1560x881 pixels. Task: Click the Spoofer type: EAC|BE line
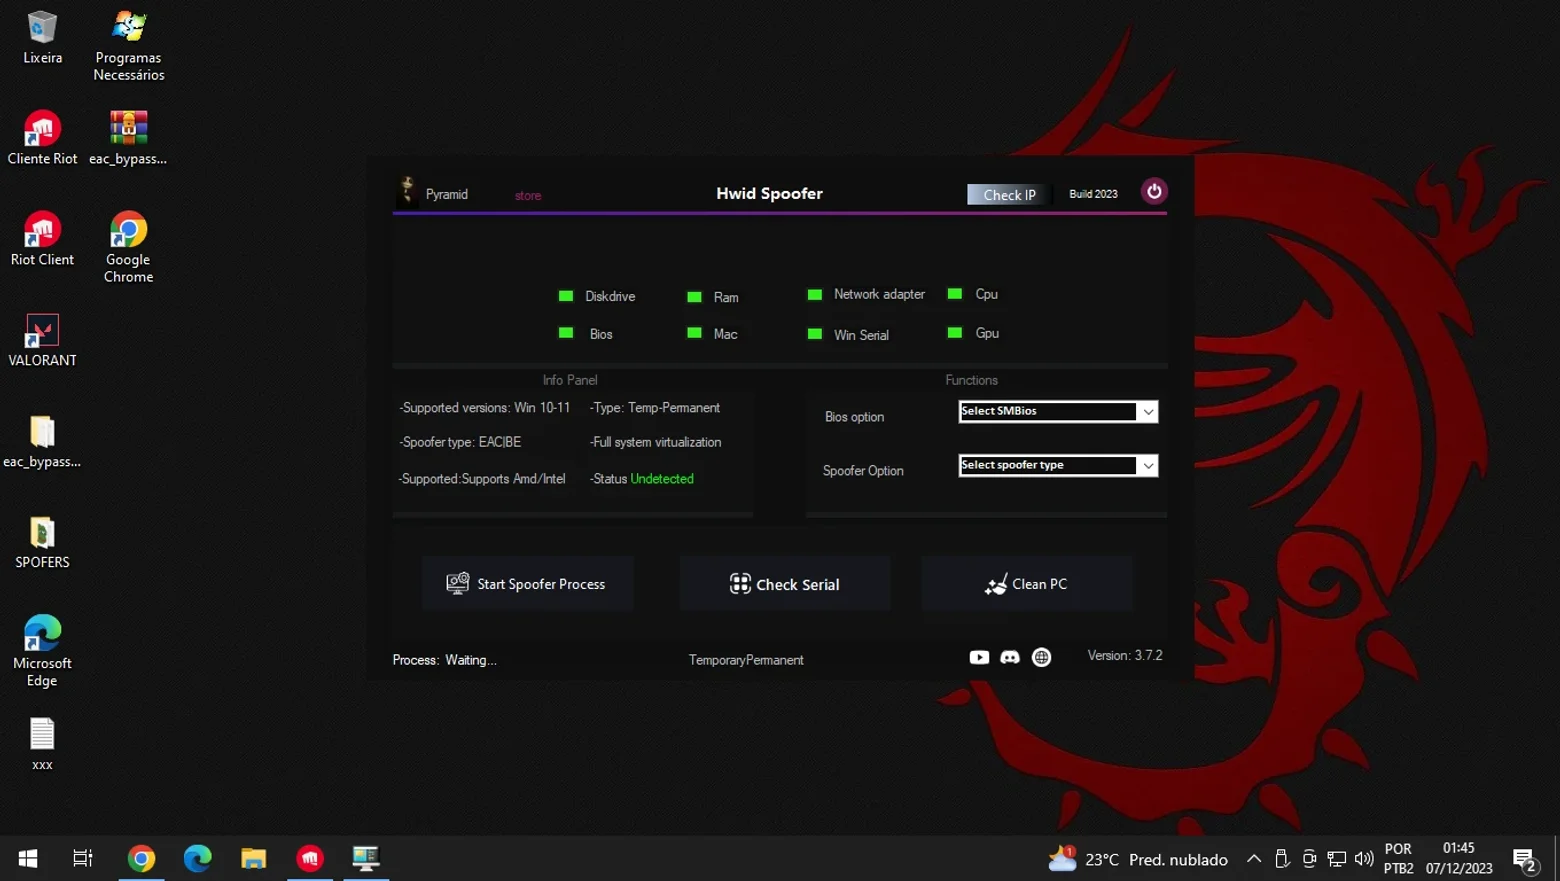point(460,442)
